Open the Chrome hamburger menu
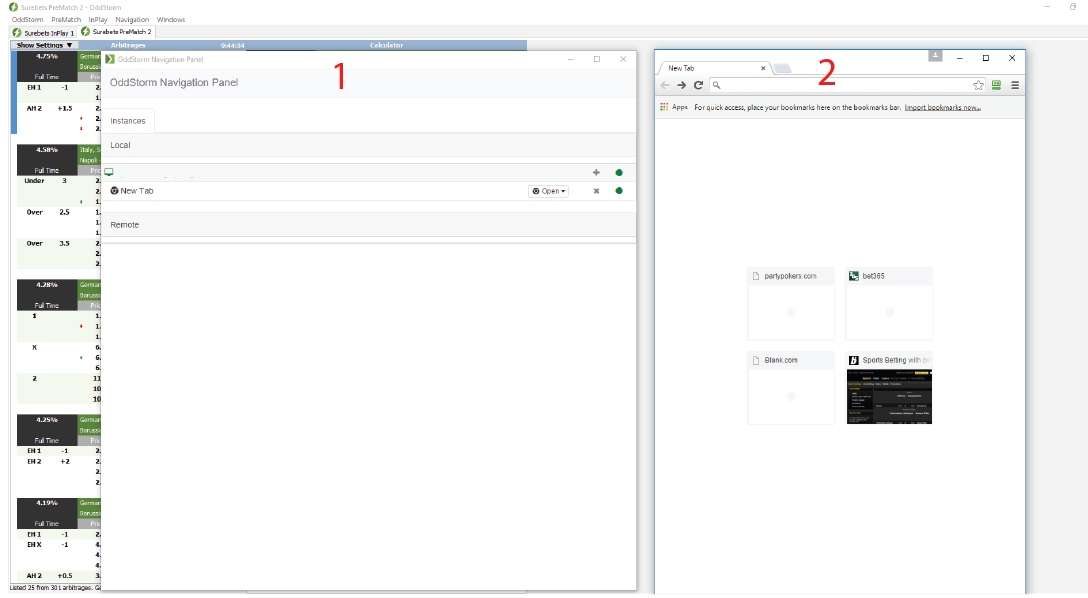 click(x=1014, y=86)
